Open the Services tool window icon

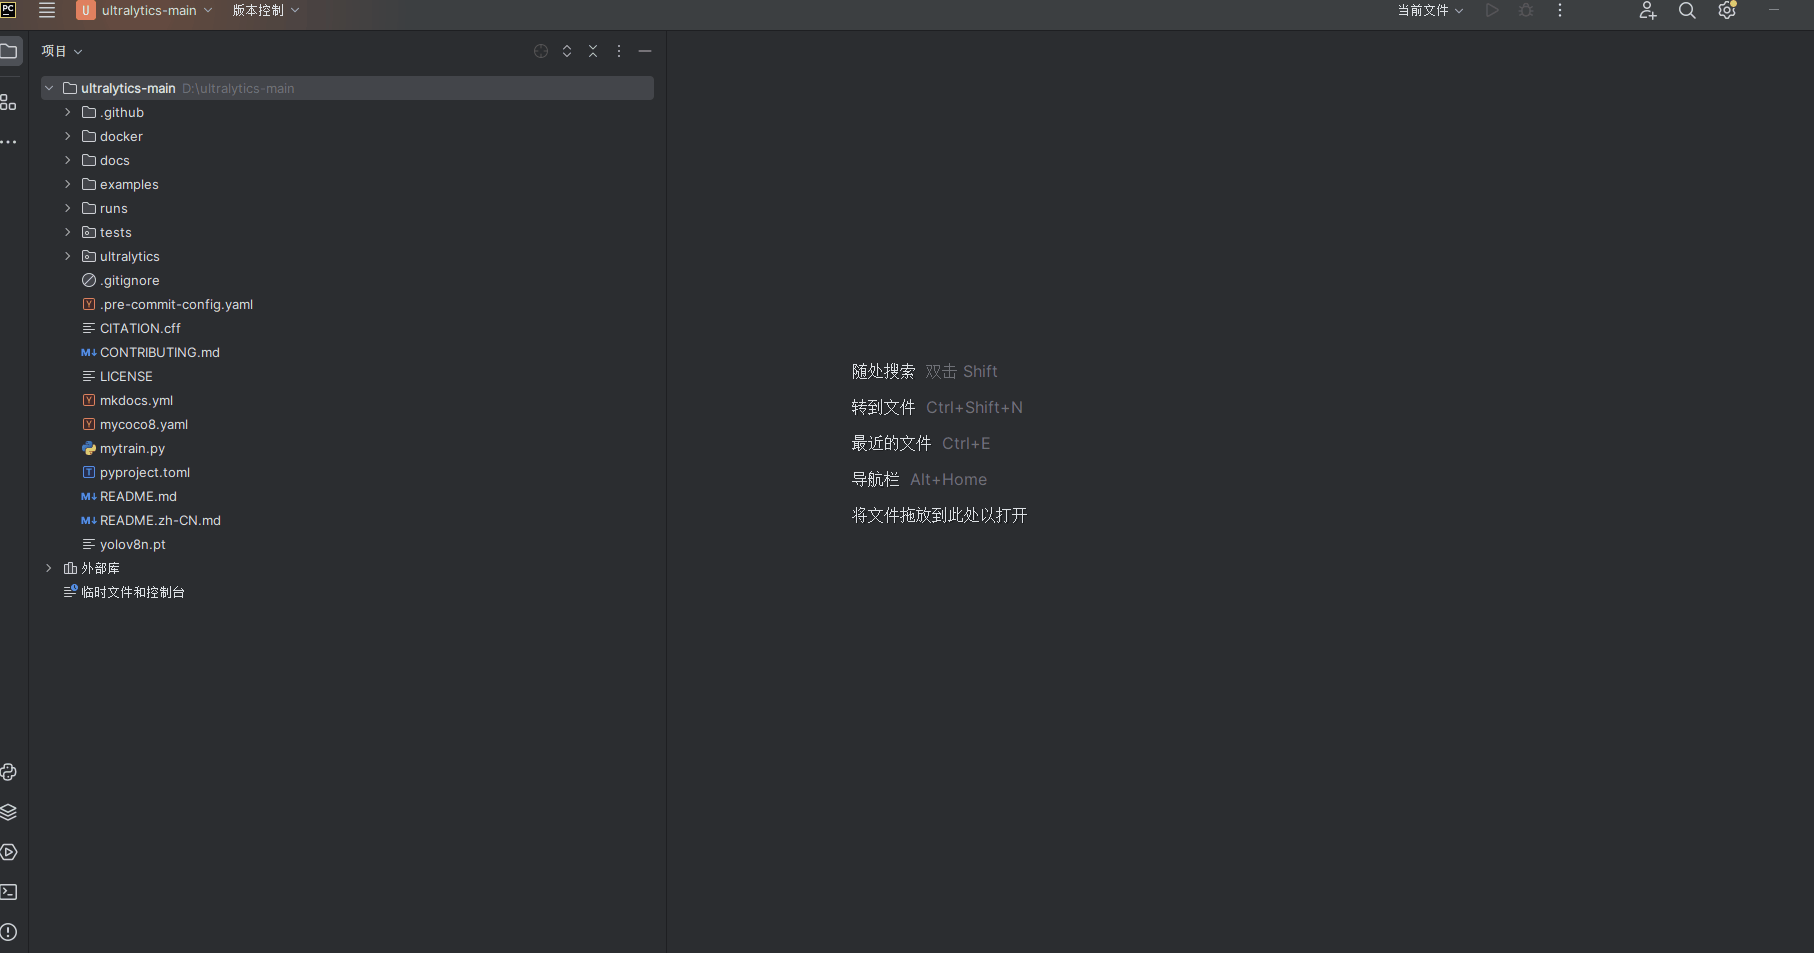click(9, 852)
